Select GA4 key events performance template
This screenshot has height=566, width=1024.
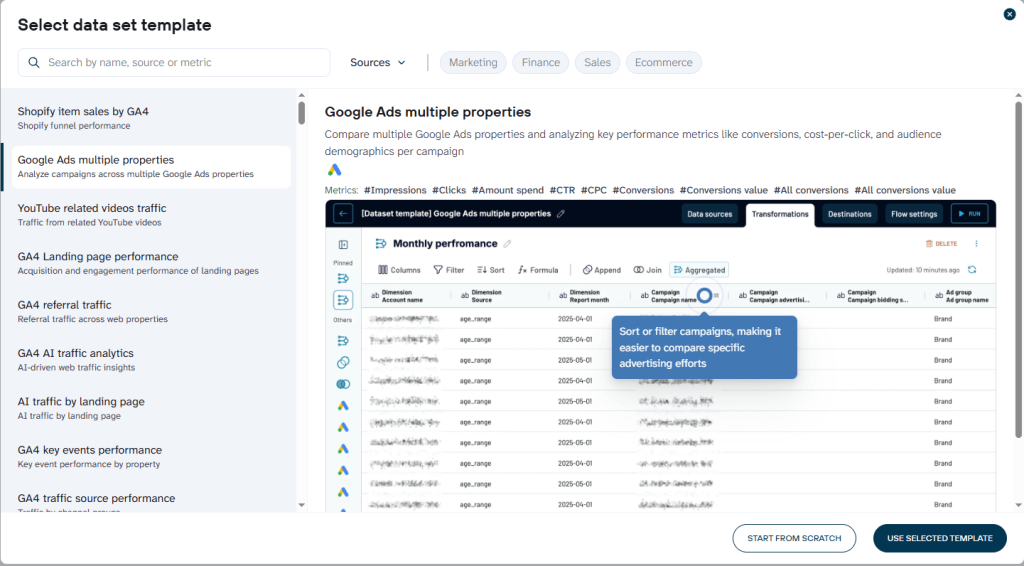point(151,456)
